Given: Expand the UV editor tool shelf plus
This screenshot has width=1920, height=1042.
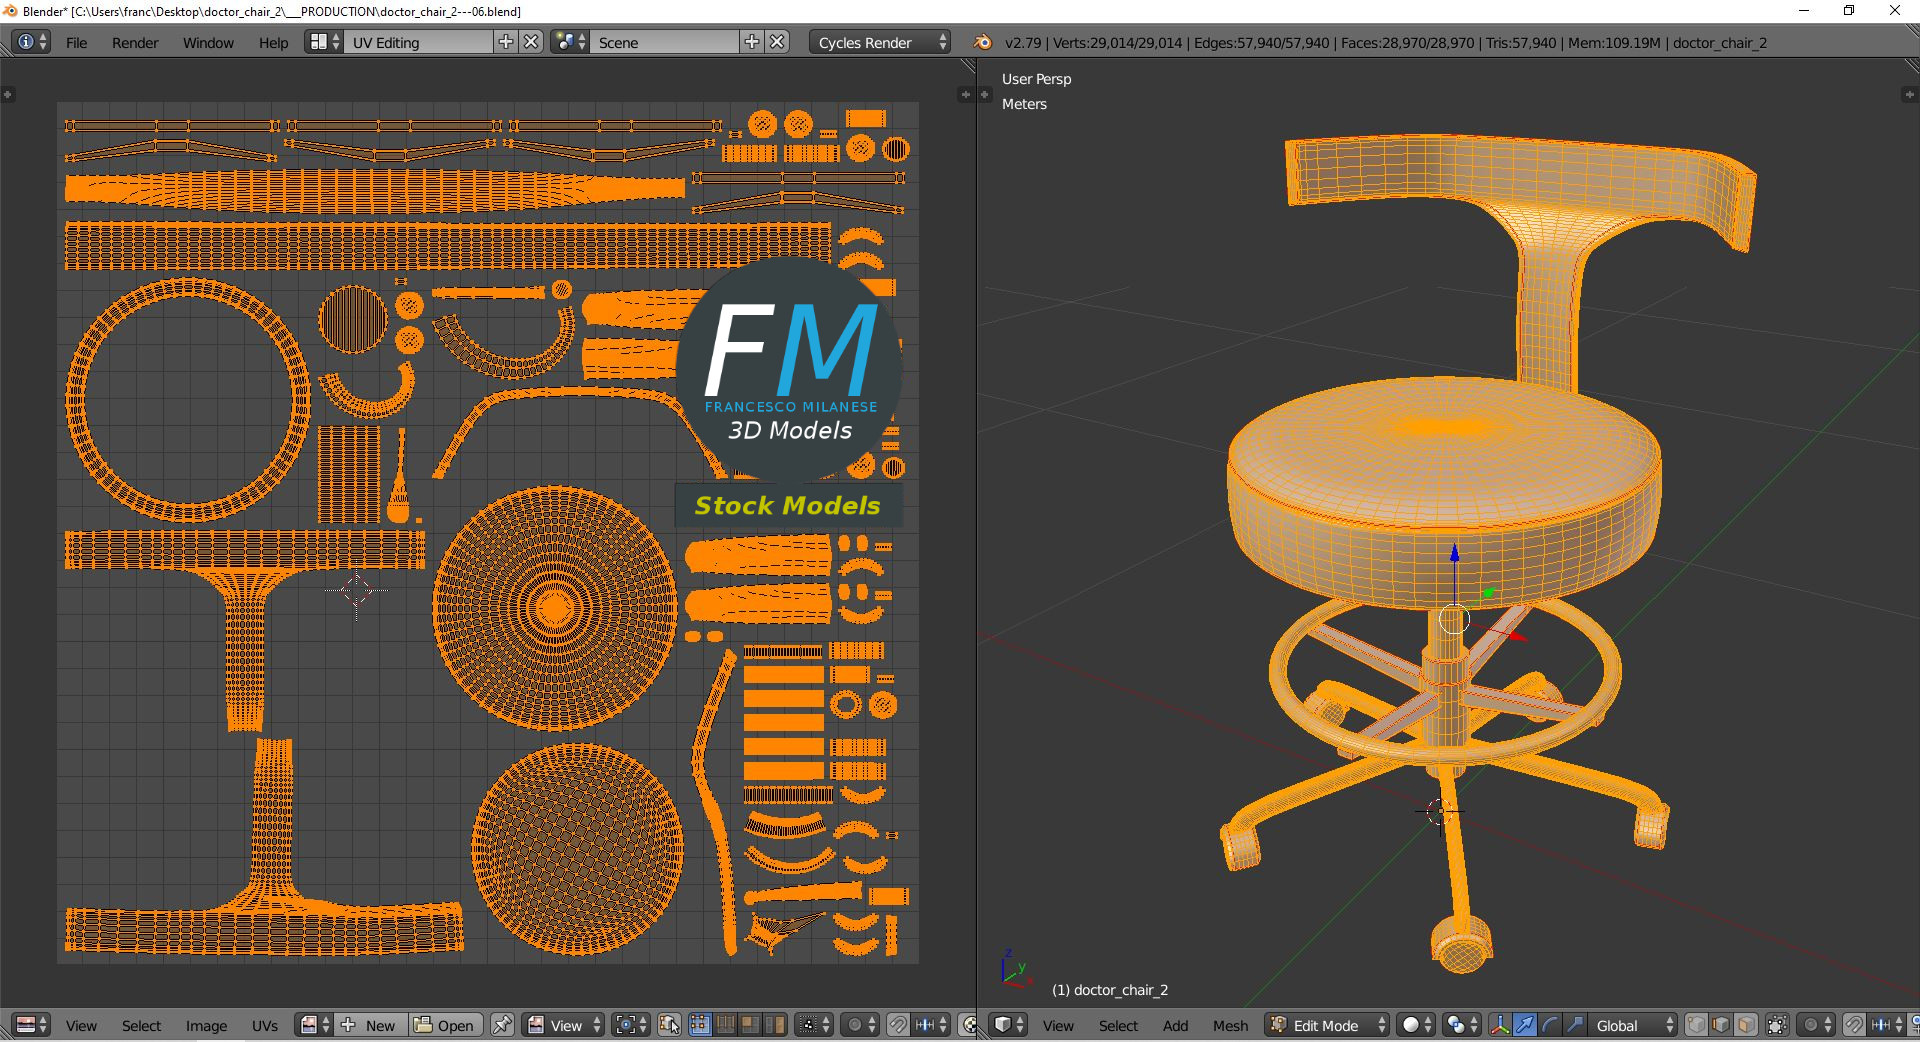Looking at the screenshot, I should coord(7,94).
